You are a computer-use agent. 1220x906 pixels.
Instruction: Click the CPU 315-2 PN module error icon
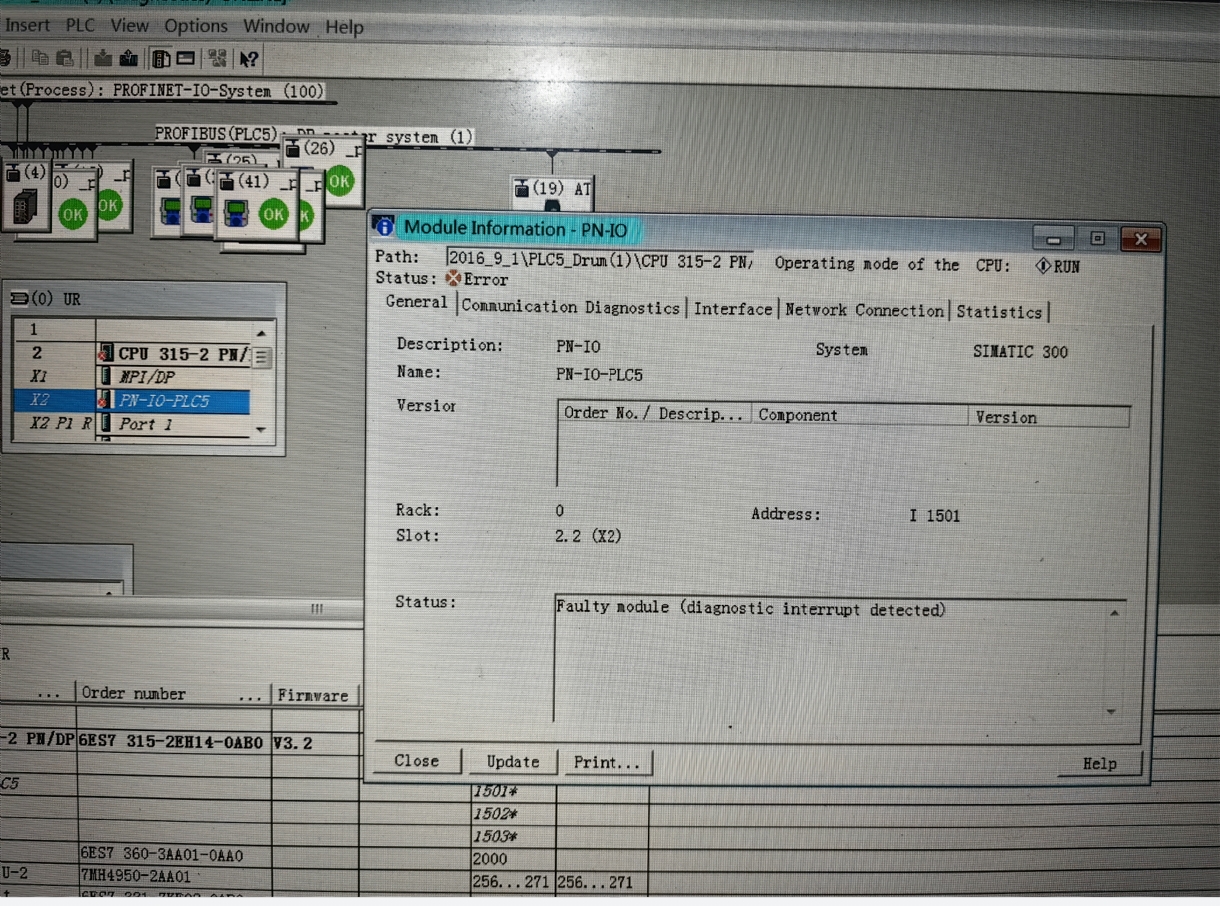106,353
